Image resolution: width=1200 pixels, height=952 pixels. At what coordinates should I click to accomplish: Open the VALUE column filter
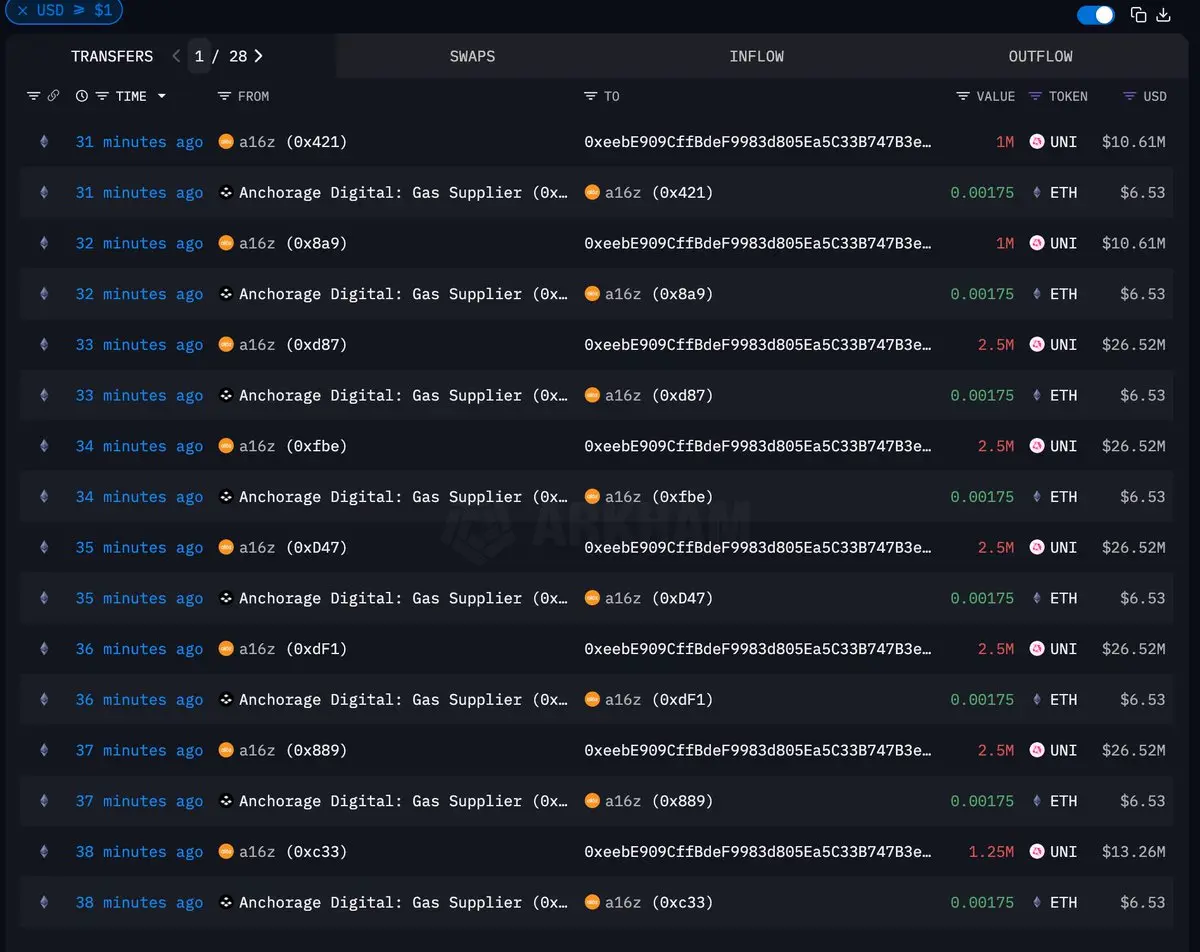[x=963, y=96]
